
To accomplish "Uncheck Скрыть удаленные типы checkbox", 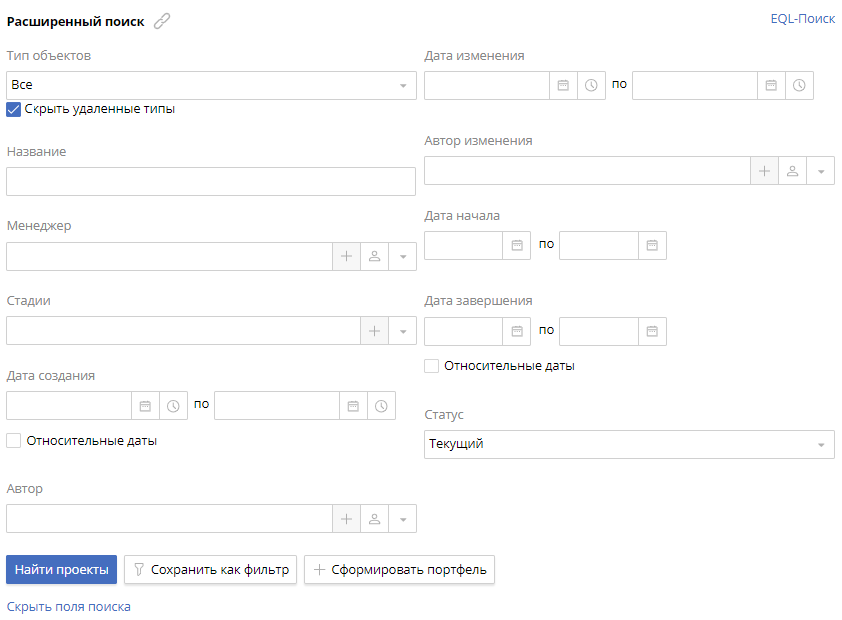I will [x=14, y=109].
